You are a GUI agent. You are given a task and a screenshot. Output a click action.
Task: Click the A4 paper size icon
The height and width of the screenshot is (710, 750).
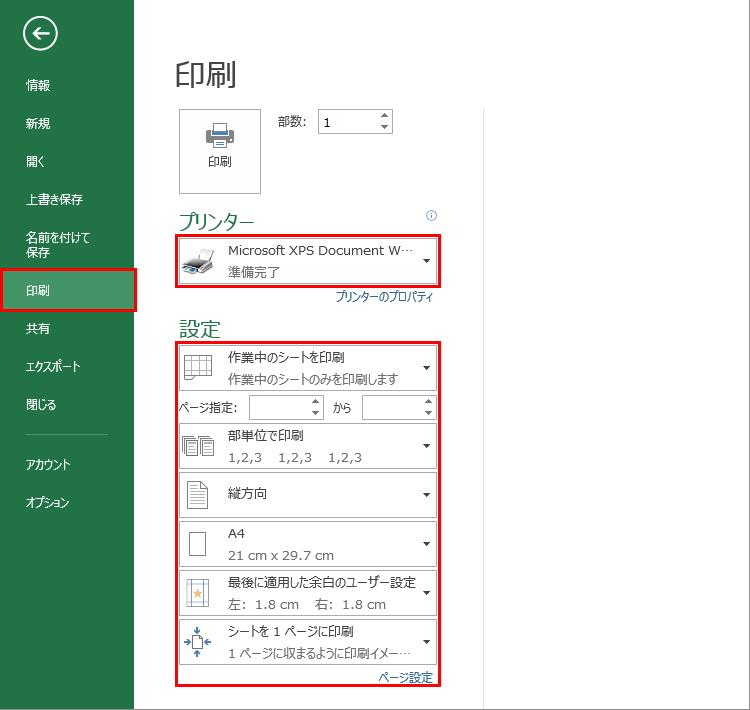click(197, 544)
